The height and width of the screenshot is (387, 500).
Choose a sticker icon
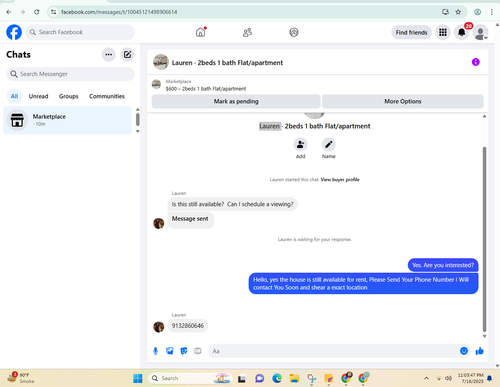[184, 351]
